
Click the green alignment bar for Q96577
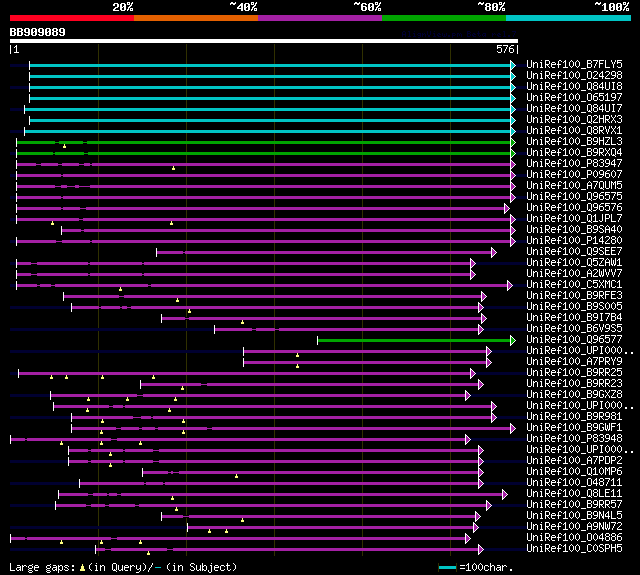(414, 340)
